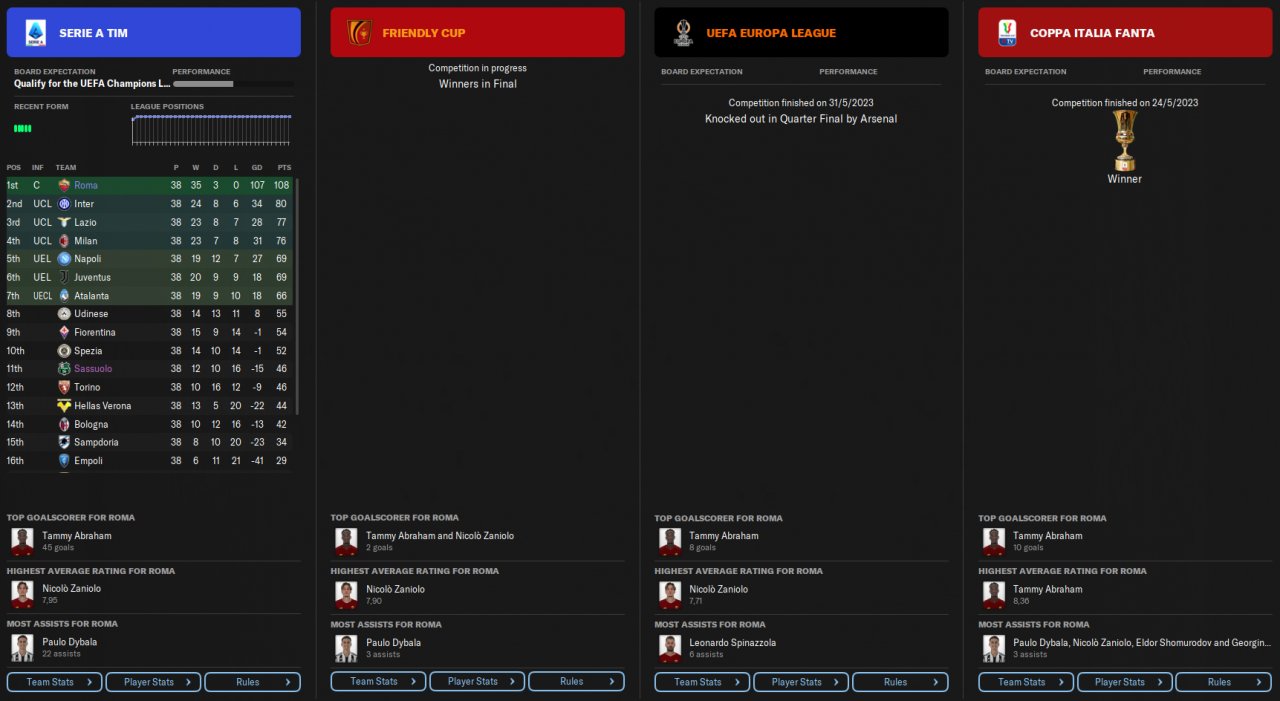Open Player Stats for Coppa Italia Fanta
This screenshot has width=1280, height=701.
[1125, 682]
